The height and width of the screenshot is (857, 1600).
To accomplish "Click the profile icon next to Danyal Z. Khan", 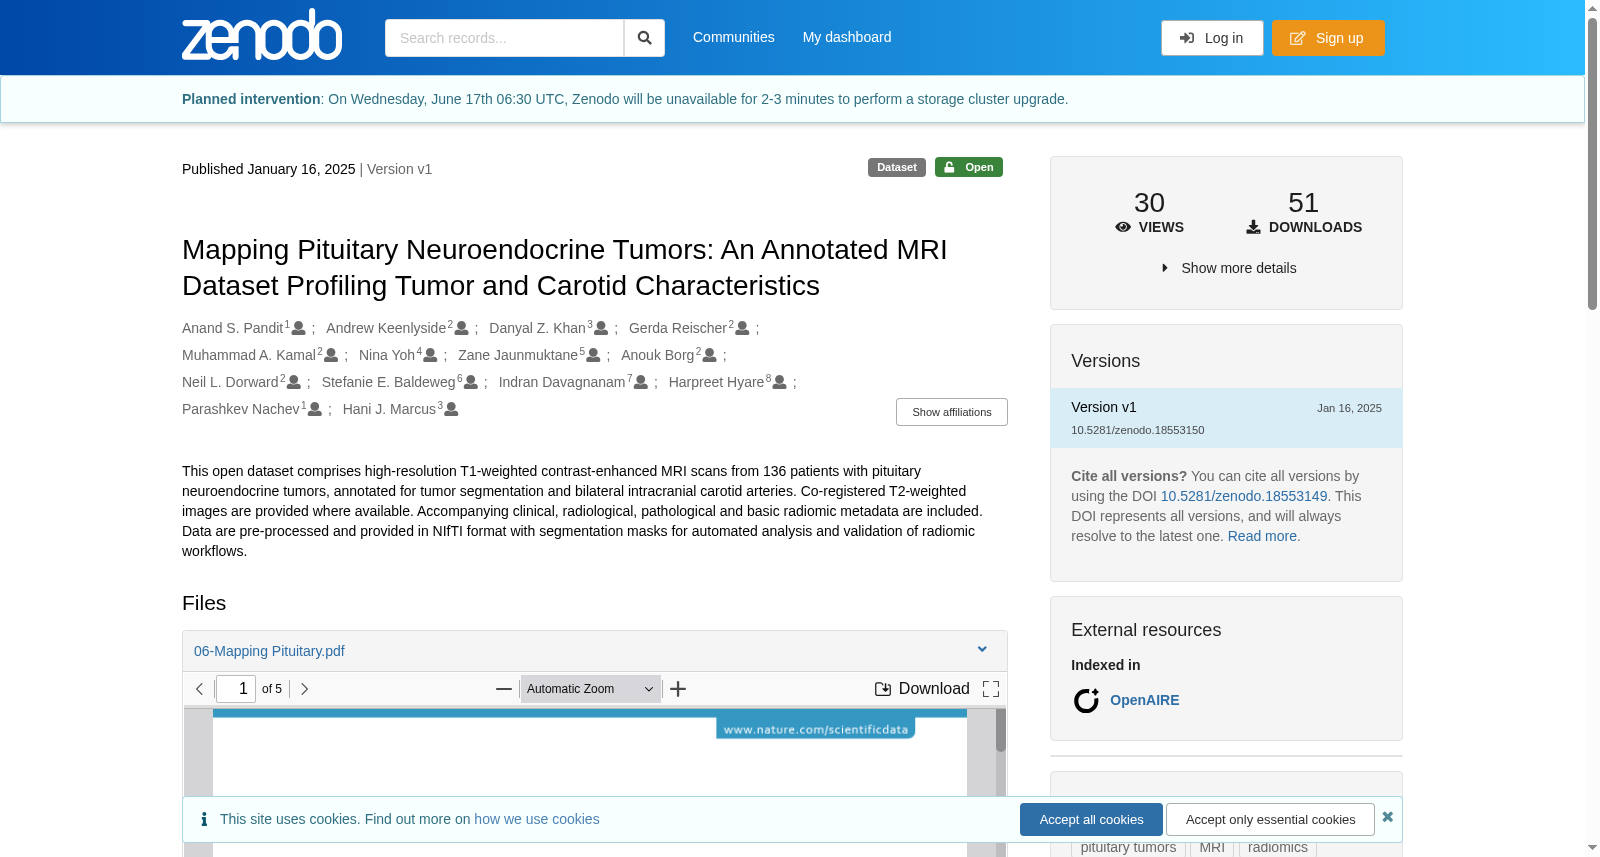I will 601,328.
